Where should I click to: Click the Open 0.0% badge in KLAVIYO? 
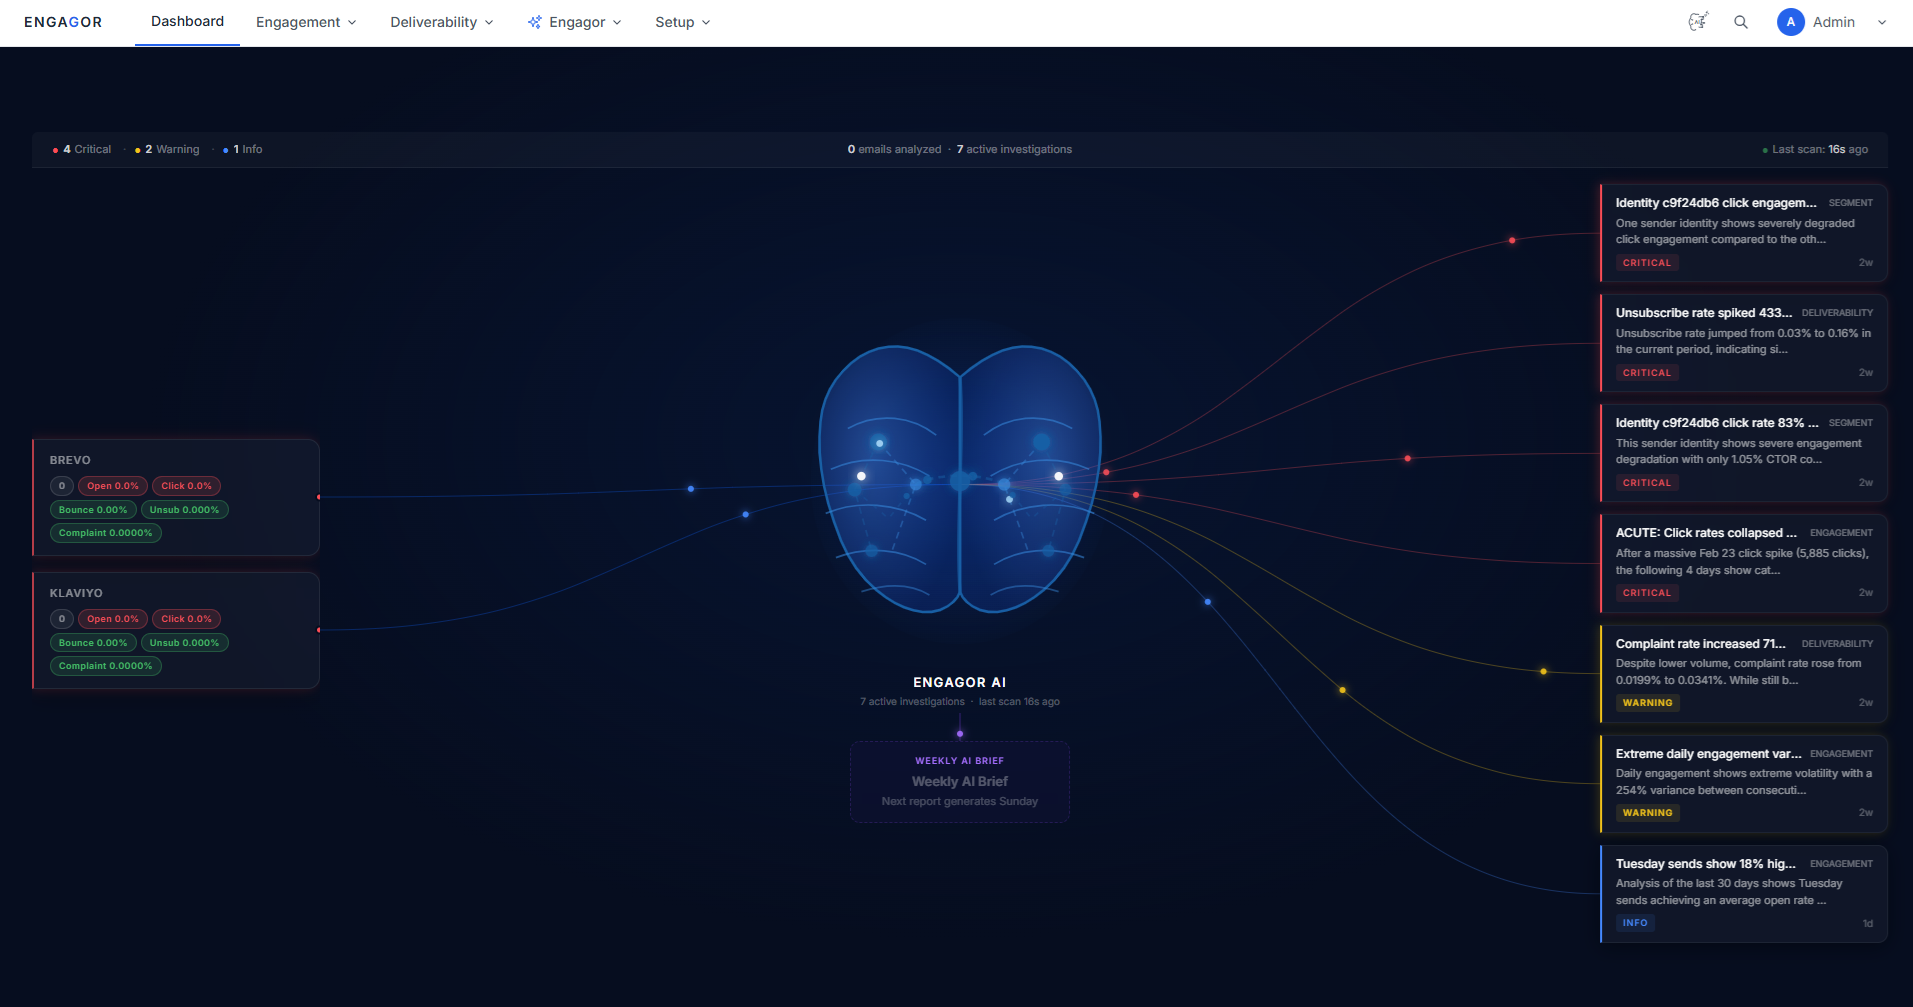(x=113, y=619)
